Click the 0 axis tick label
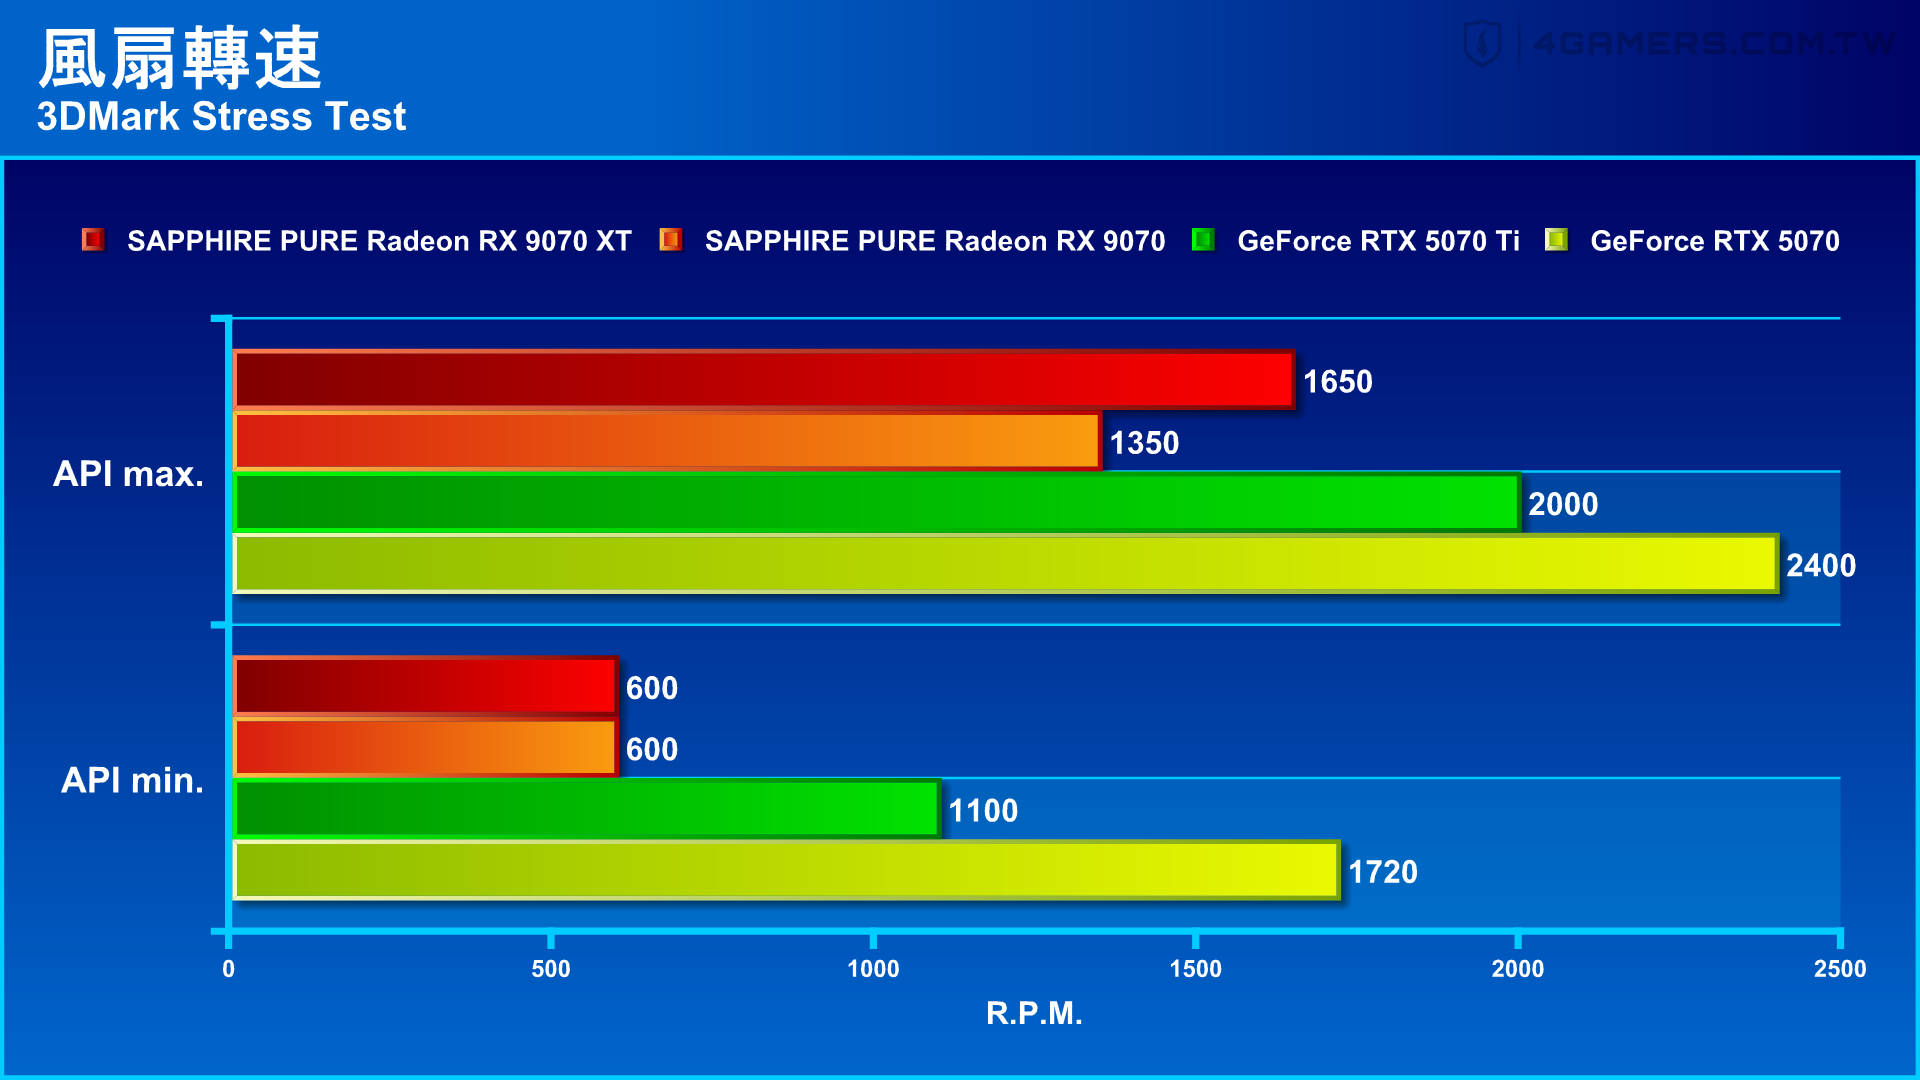The height and width of the screenshot is (1080, 1920). [229, 969]
